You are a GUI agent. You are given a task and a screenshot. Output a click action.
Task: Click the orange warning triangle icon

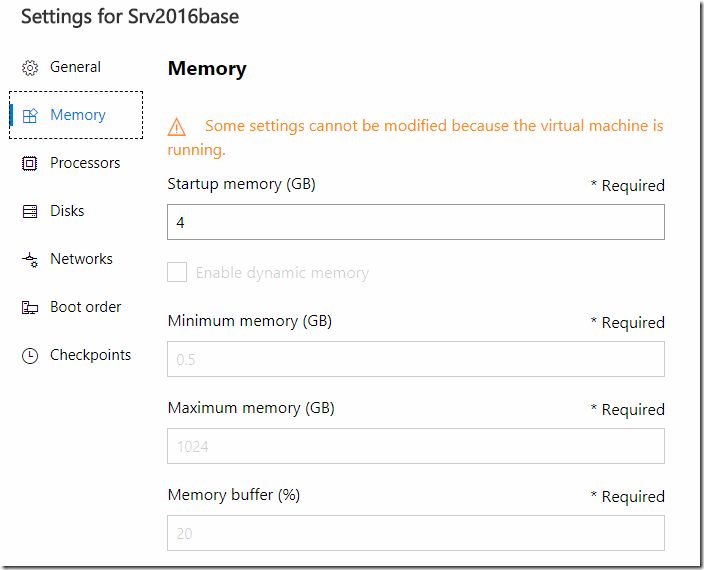pyautogui.click(x=177, y=127)
